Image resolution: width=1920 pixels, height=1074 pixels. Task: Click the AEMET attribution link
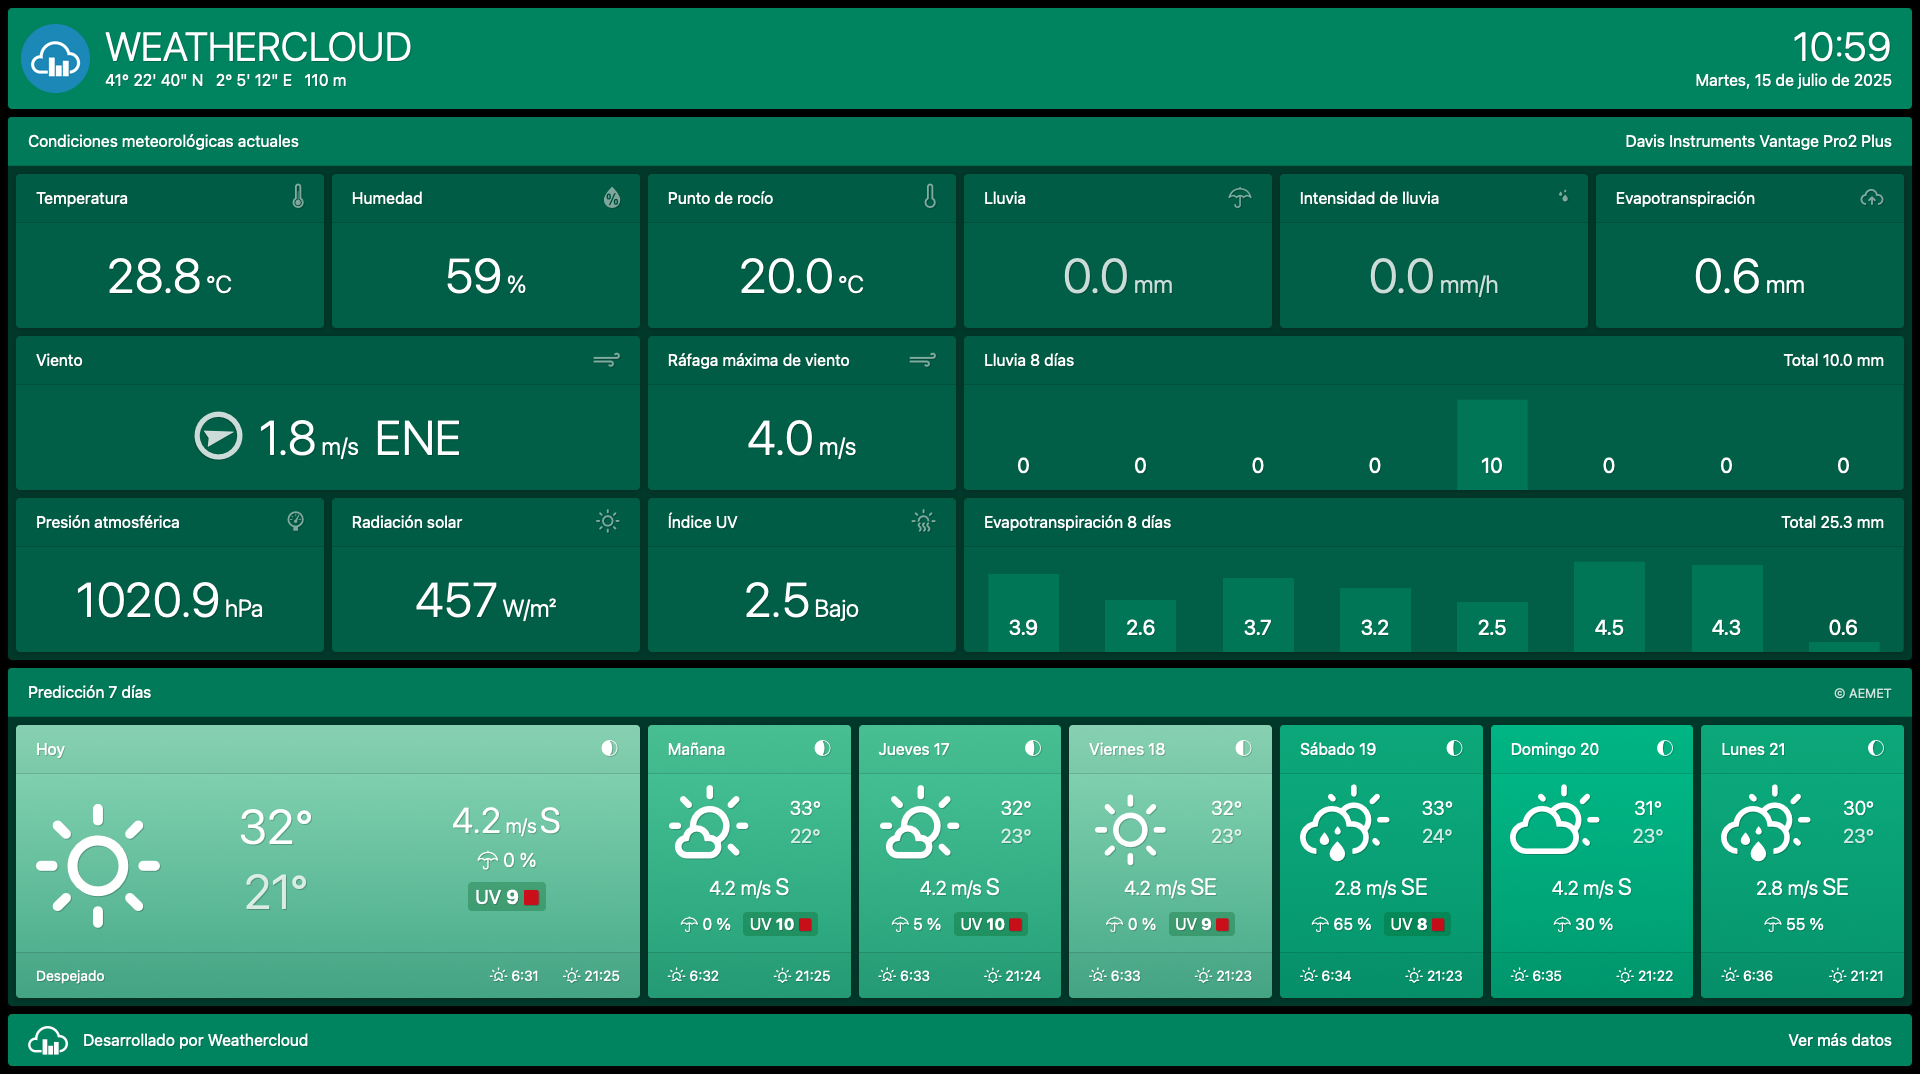coord(1862,693)
